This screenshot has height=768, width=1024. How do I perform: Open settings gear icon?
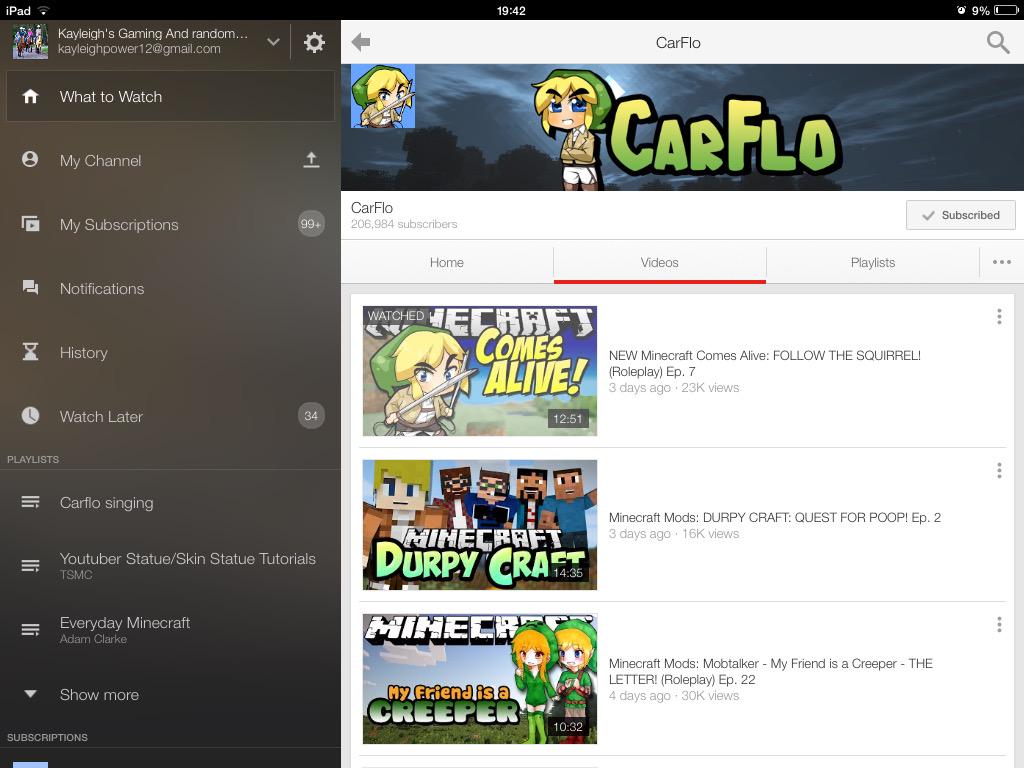tap(314, 42)
